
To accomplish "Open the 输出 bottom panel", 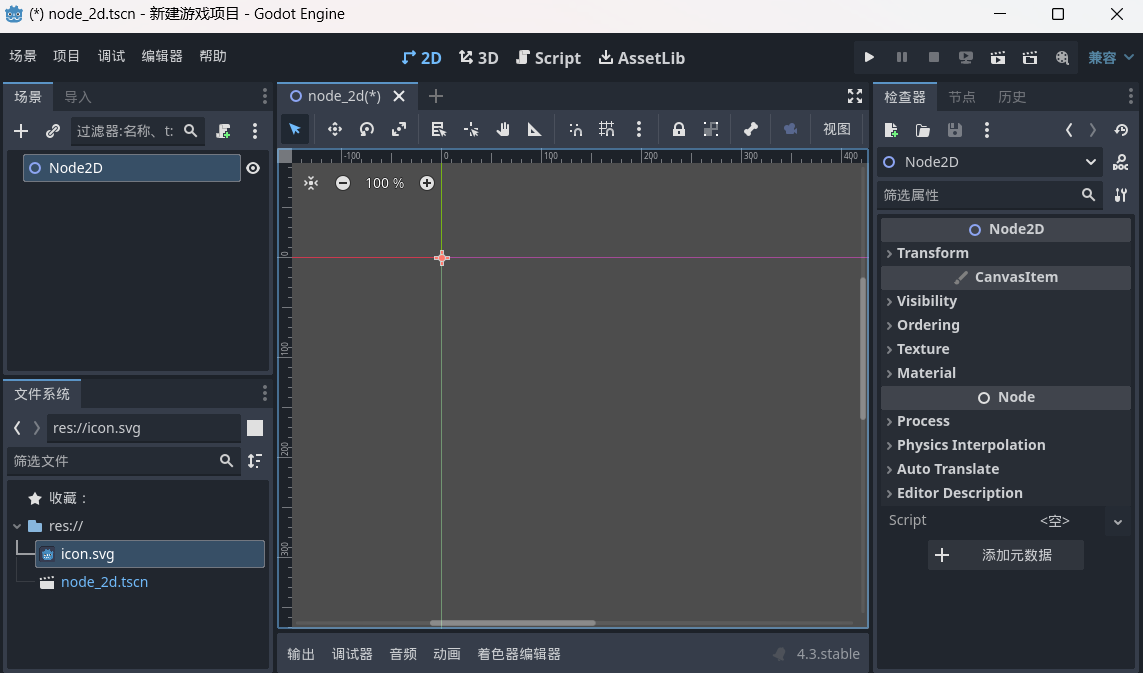I will [301, 654].
